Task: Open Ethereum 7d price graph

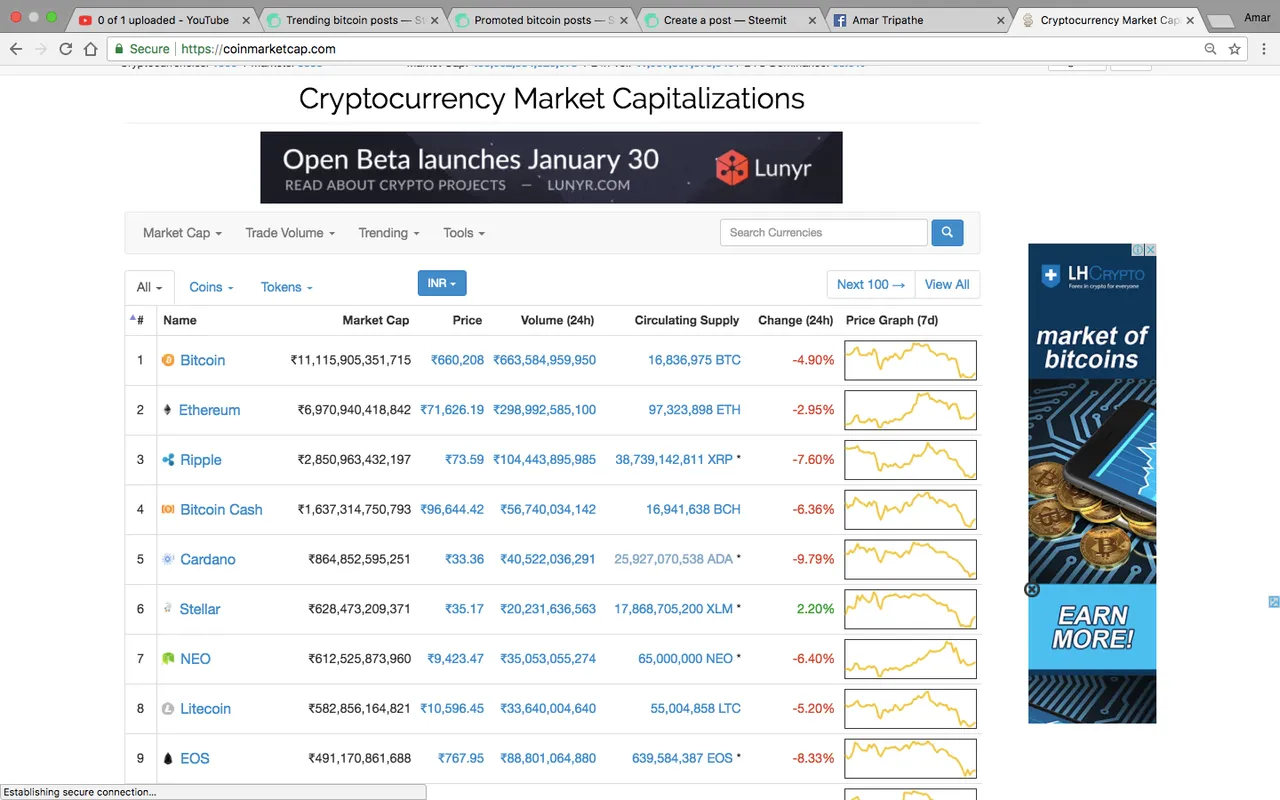Action: pos(910,410)
